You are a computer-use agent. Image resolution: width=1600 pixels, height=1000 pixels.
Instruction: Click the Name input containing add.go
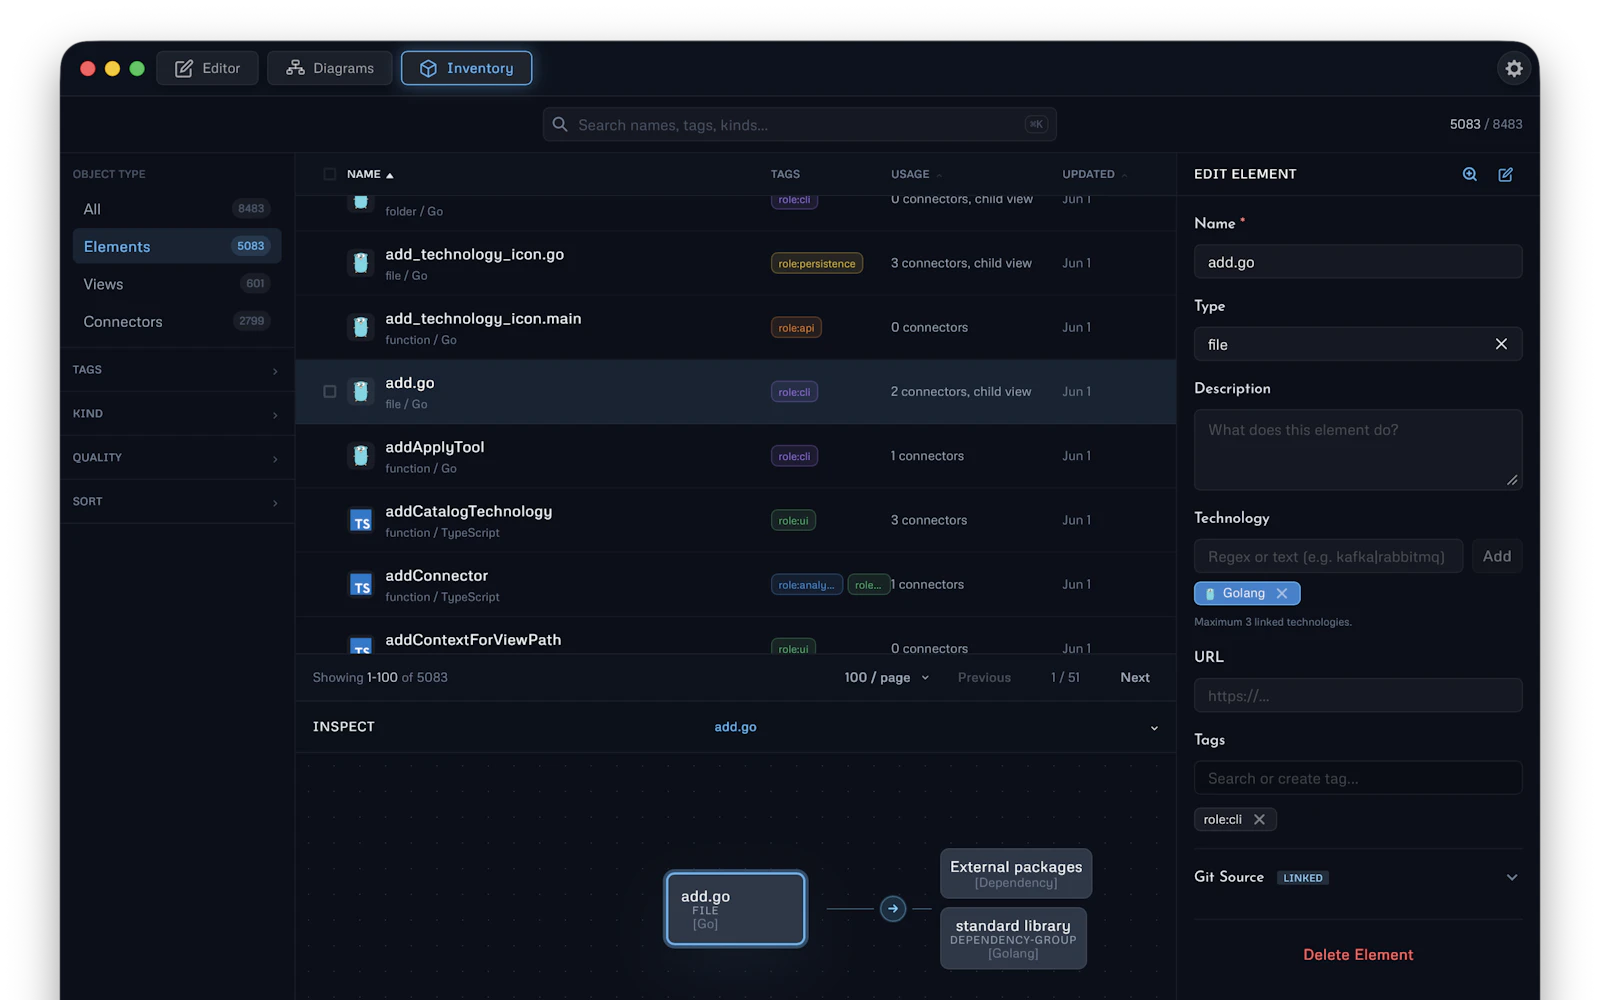pyautogui.click(x=1358, y=262)
